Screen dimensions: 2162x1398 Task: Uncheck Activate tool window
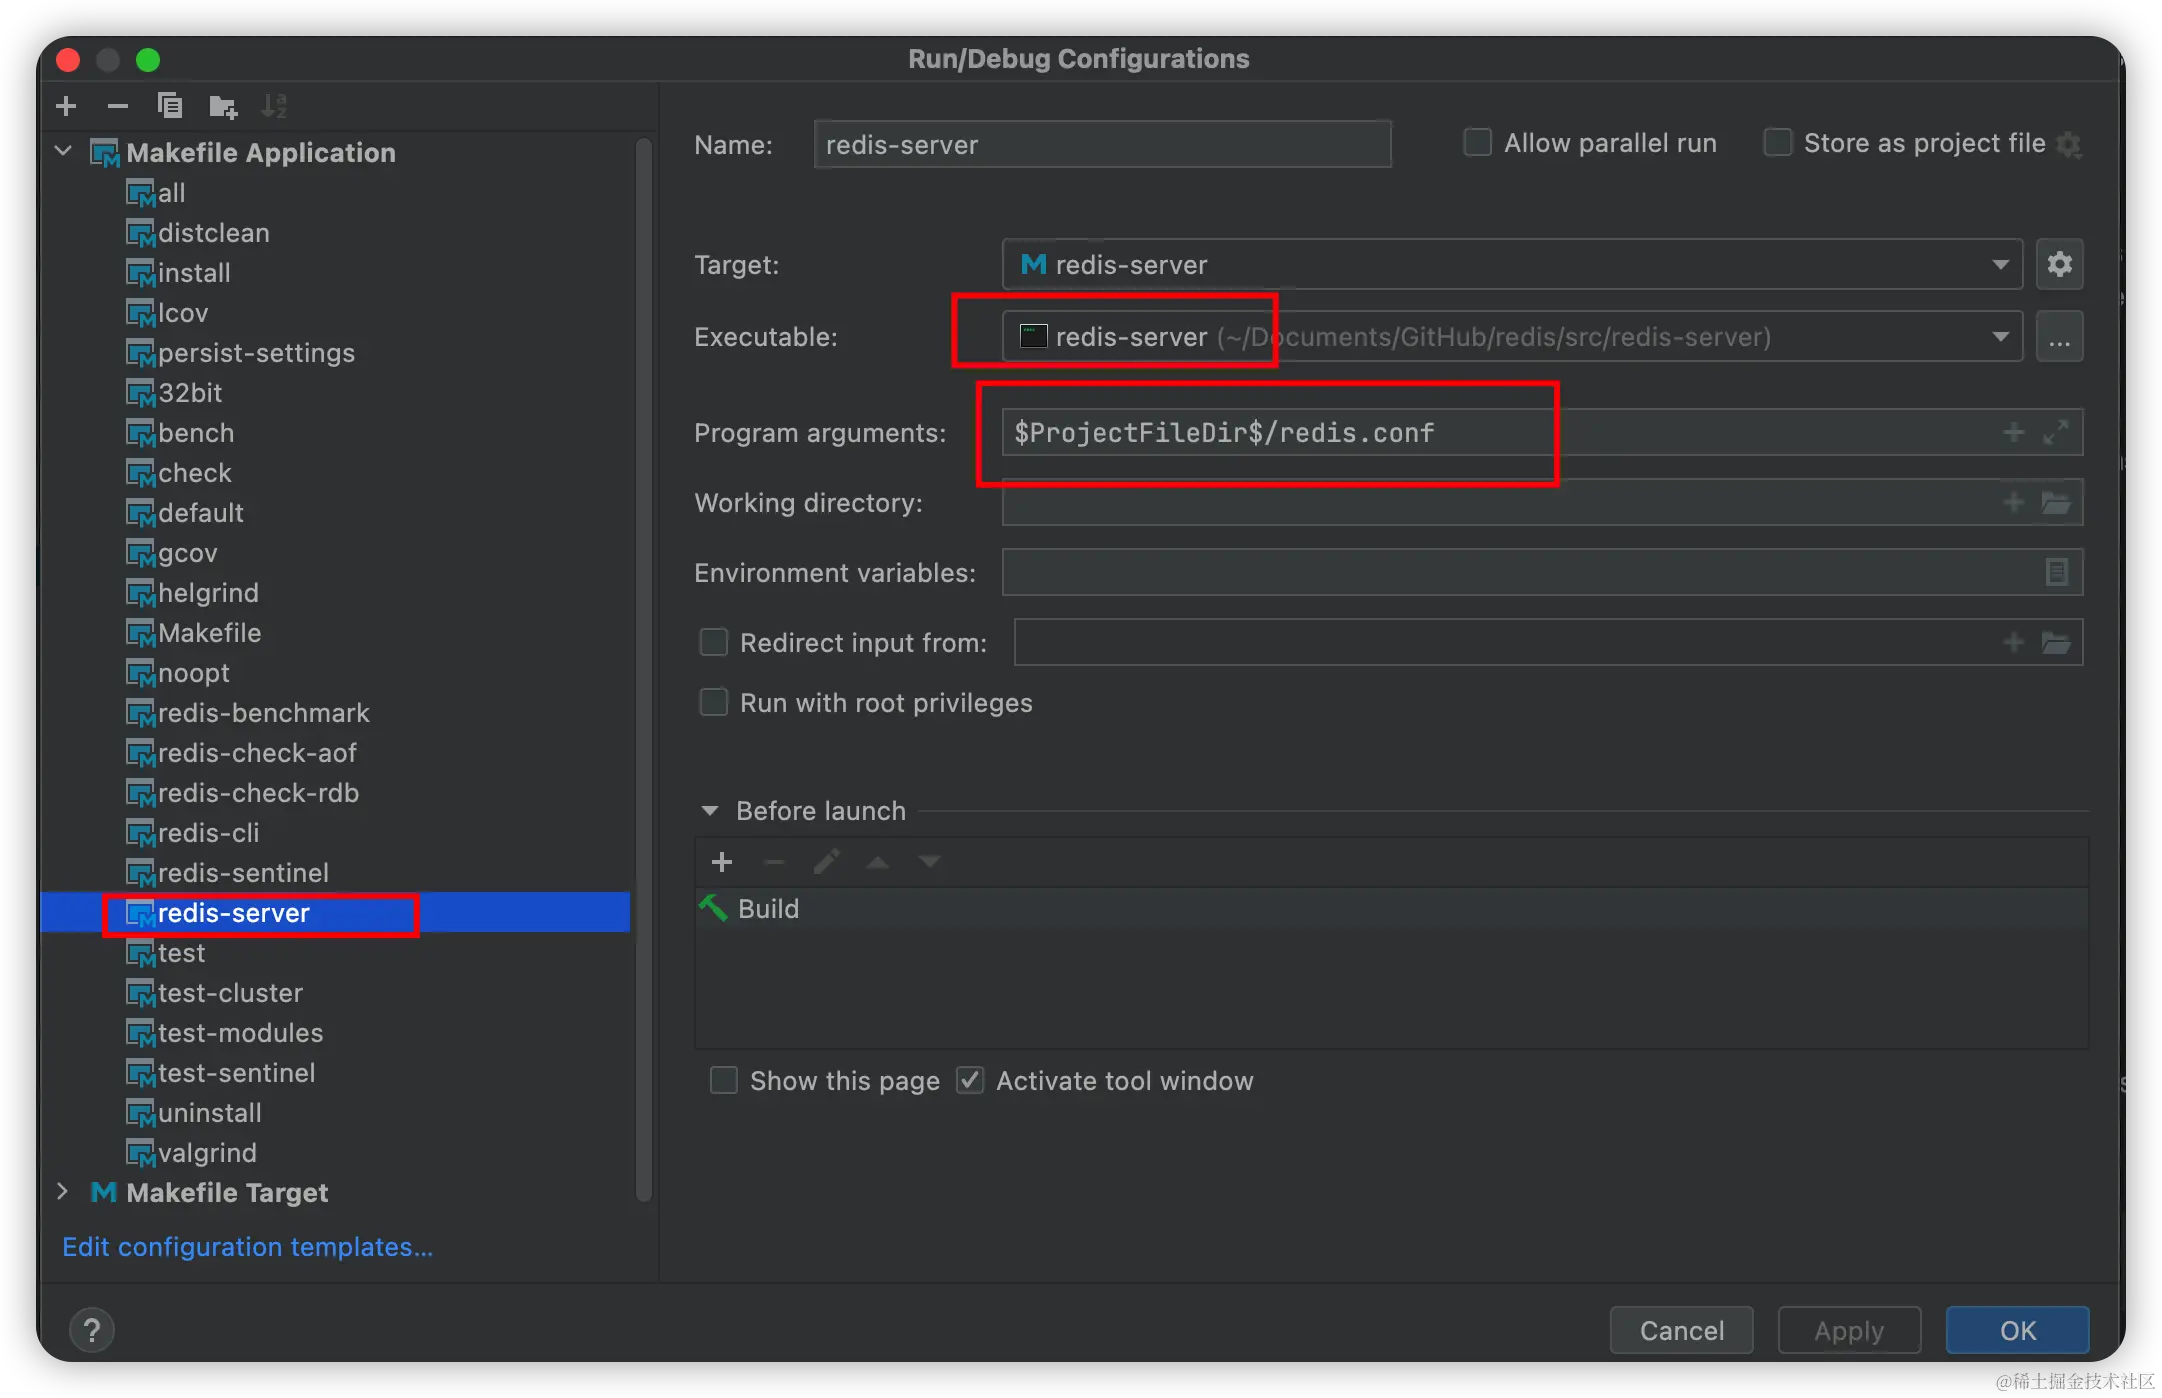point(970,1081)
